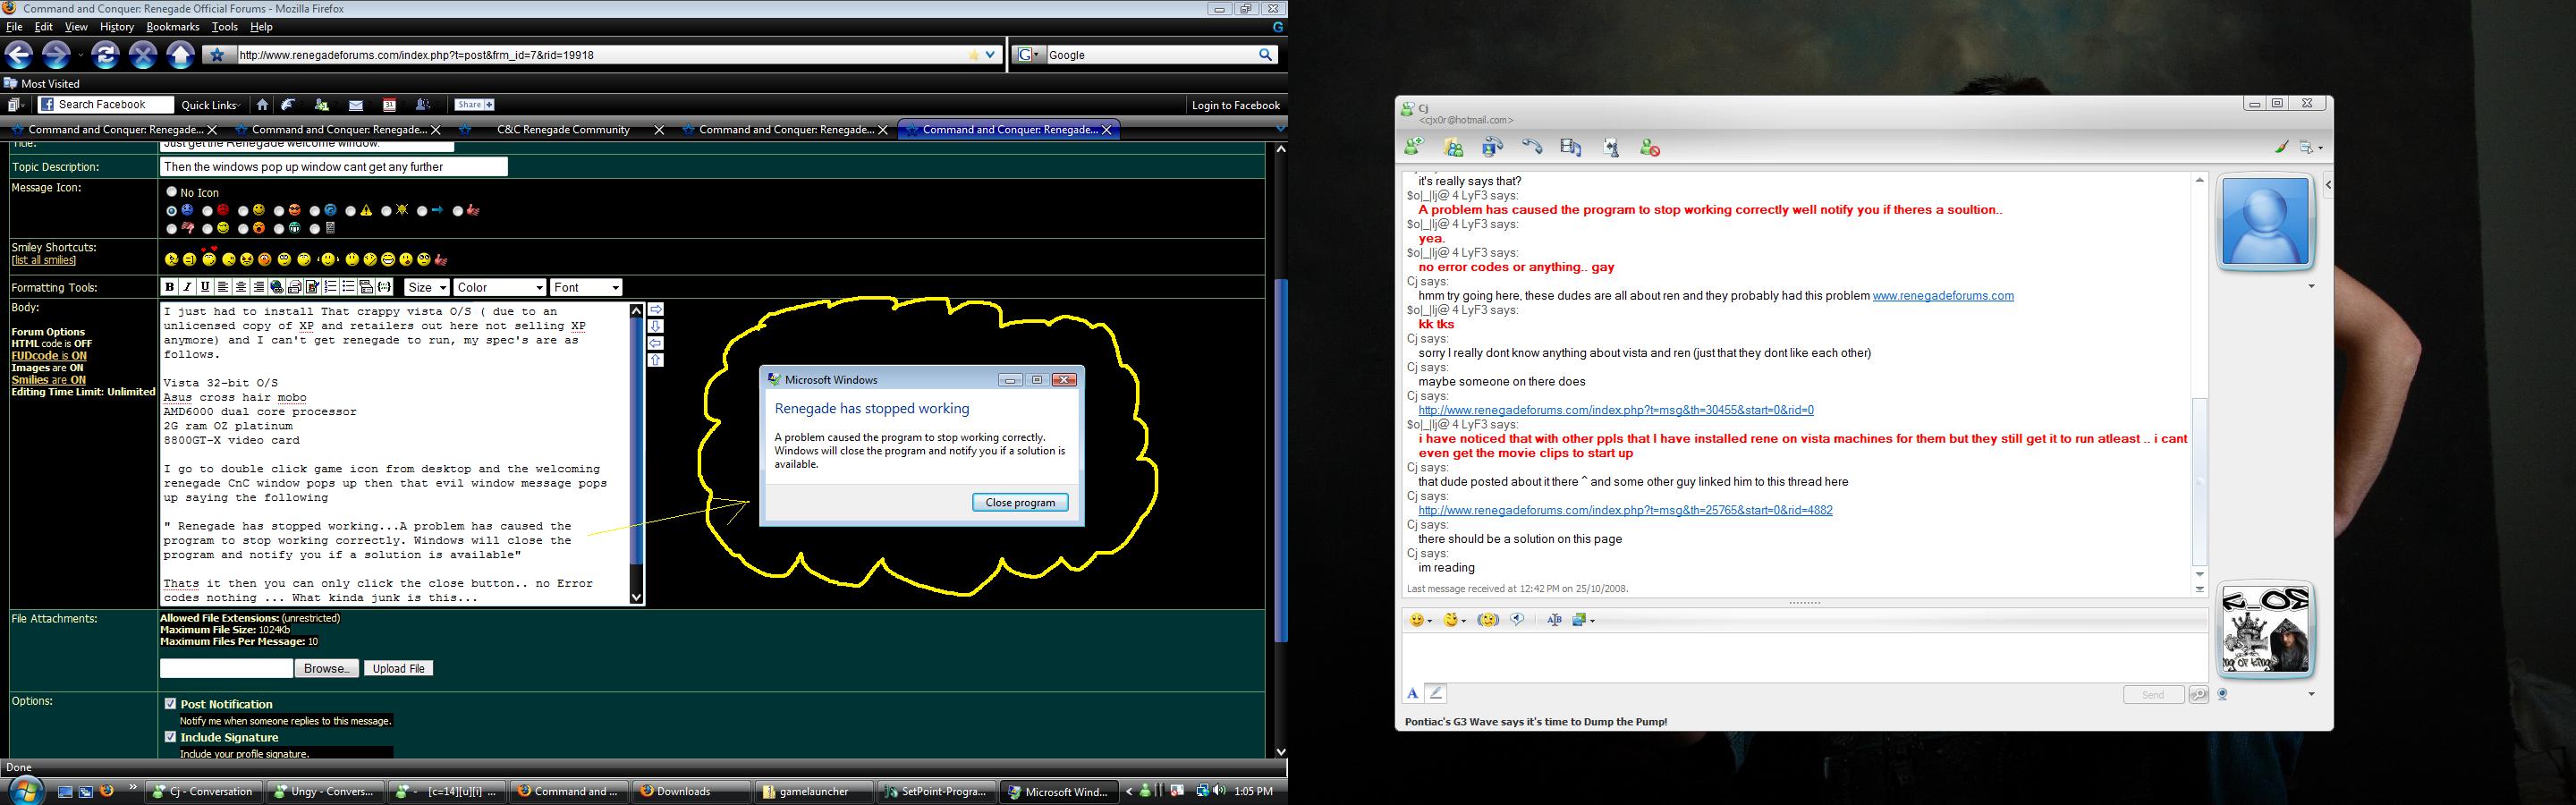2576x805 pixels.
Task: Send a nudge to the contact
Action: coord(1518,620)
